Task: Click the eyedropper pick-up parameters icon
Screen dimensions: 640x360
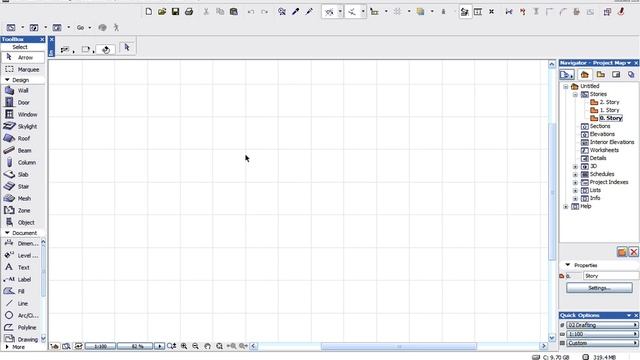Action: coord(296,11)
